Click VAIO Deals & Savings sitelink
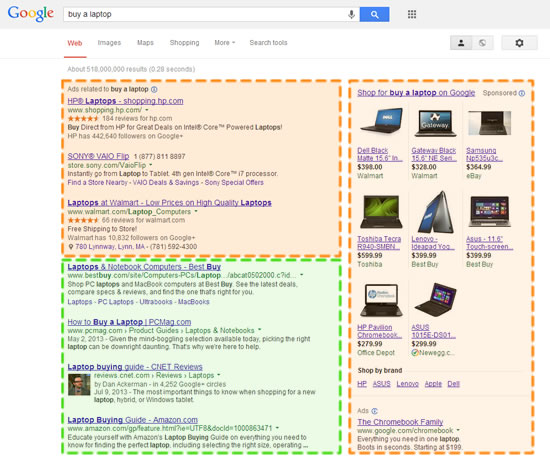 click(x=166, y=183)
